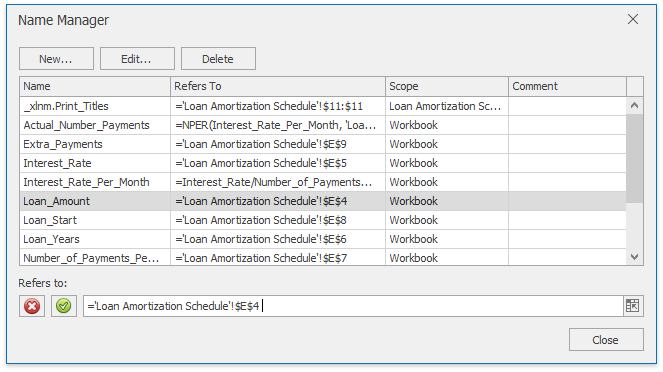This screenshot has height=372, width=663.
Task: Select the Number_of_Payments_Pe... name
Action: (x=91, y=258)
